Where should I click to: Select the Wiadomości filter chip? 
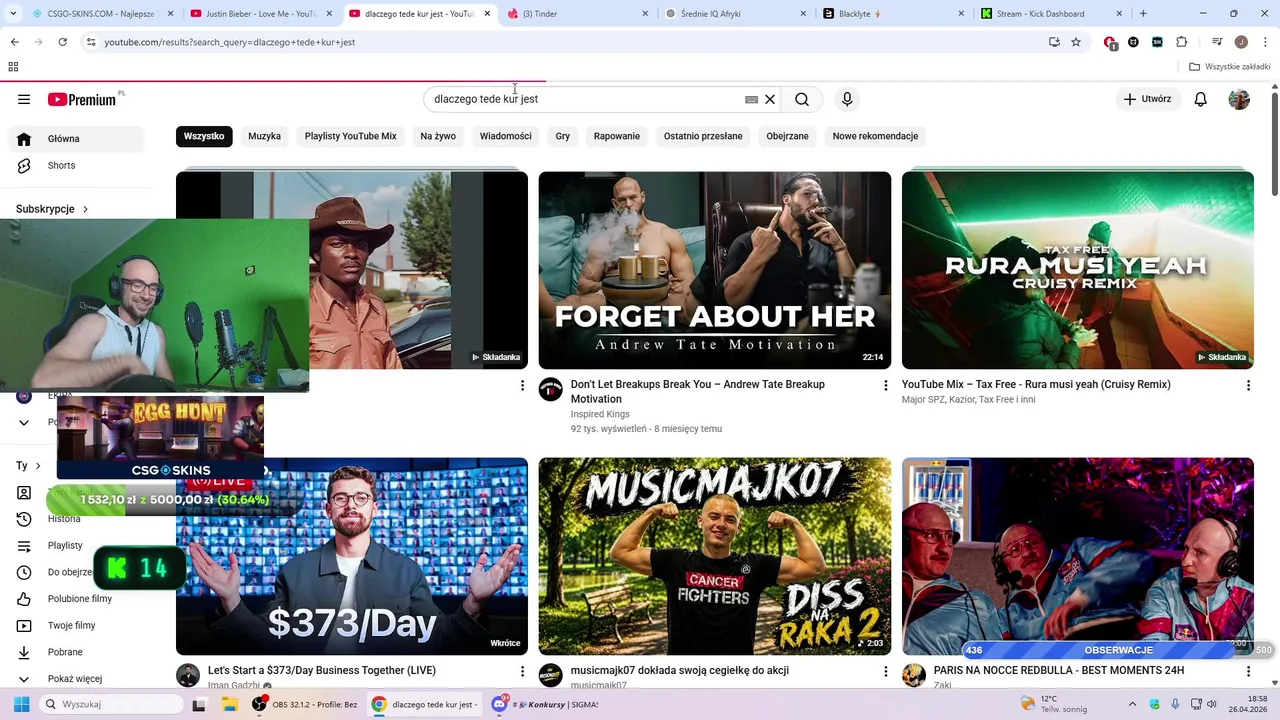pos(505,136)
